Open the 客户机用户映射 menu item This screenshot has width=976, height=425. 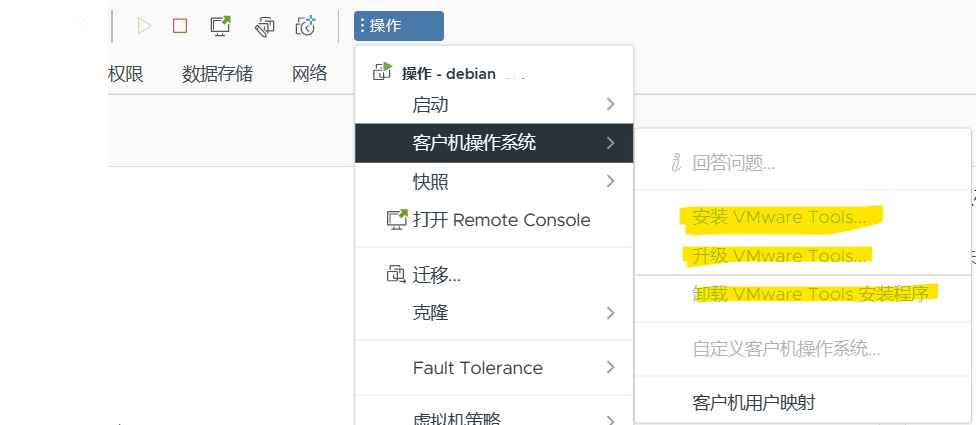[x=754, y=403]
